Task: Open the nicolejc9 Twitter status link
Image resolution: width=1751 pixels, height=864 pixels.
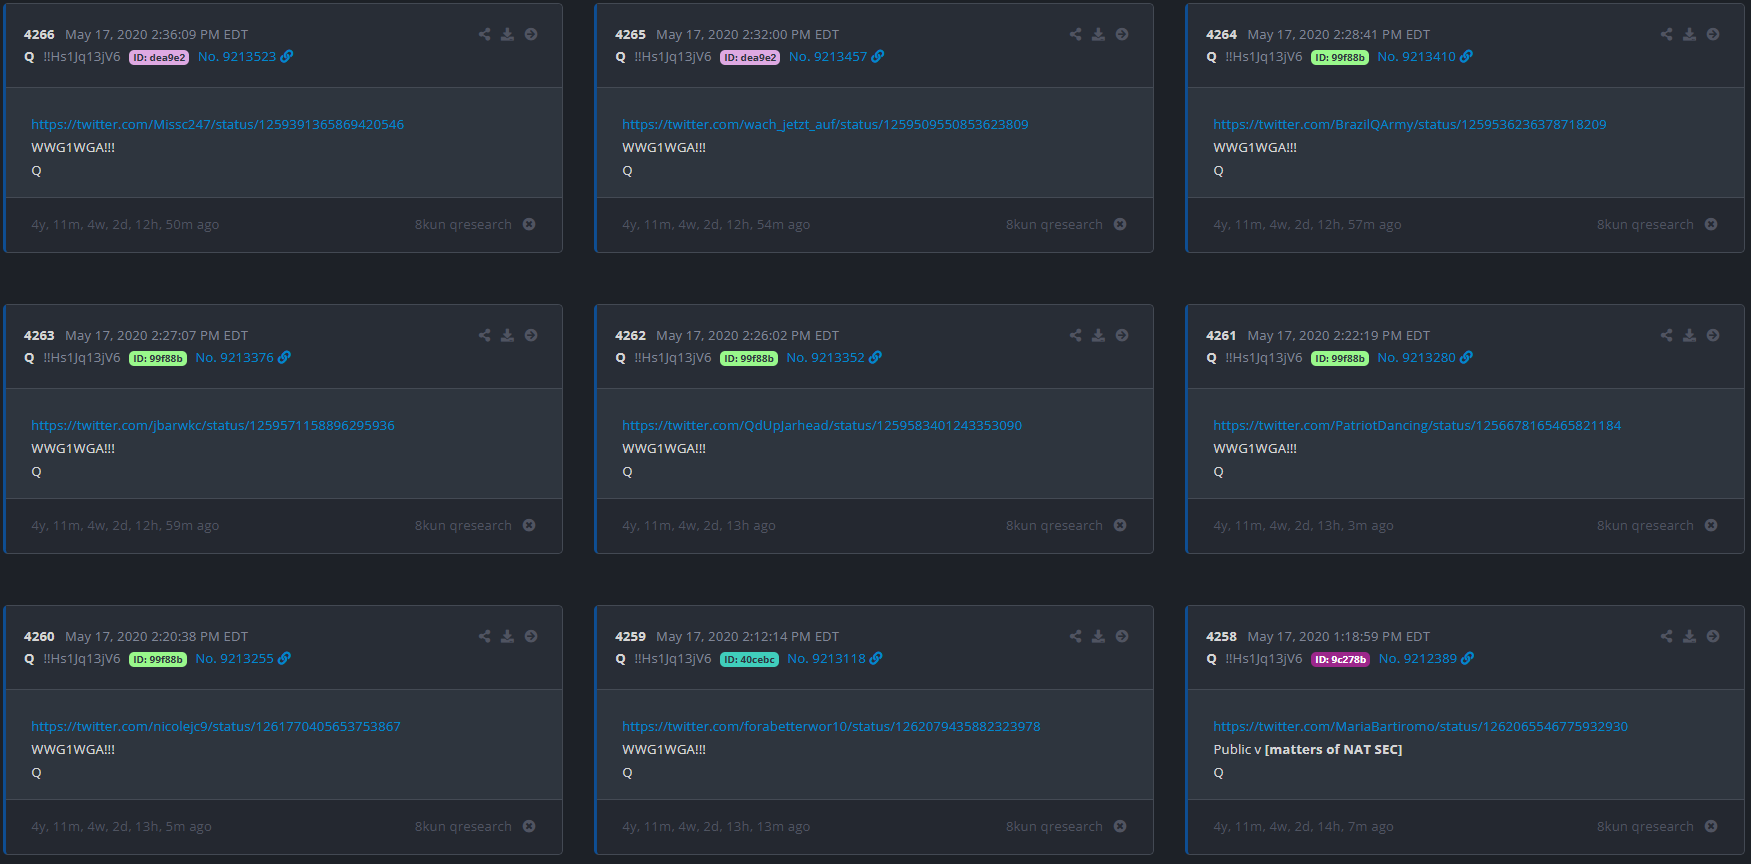Action: point(216,726)
